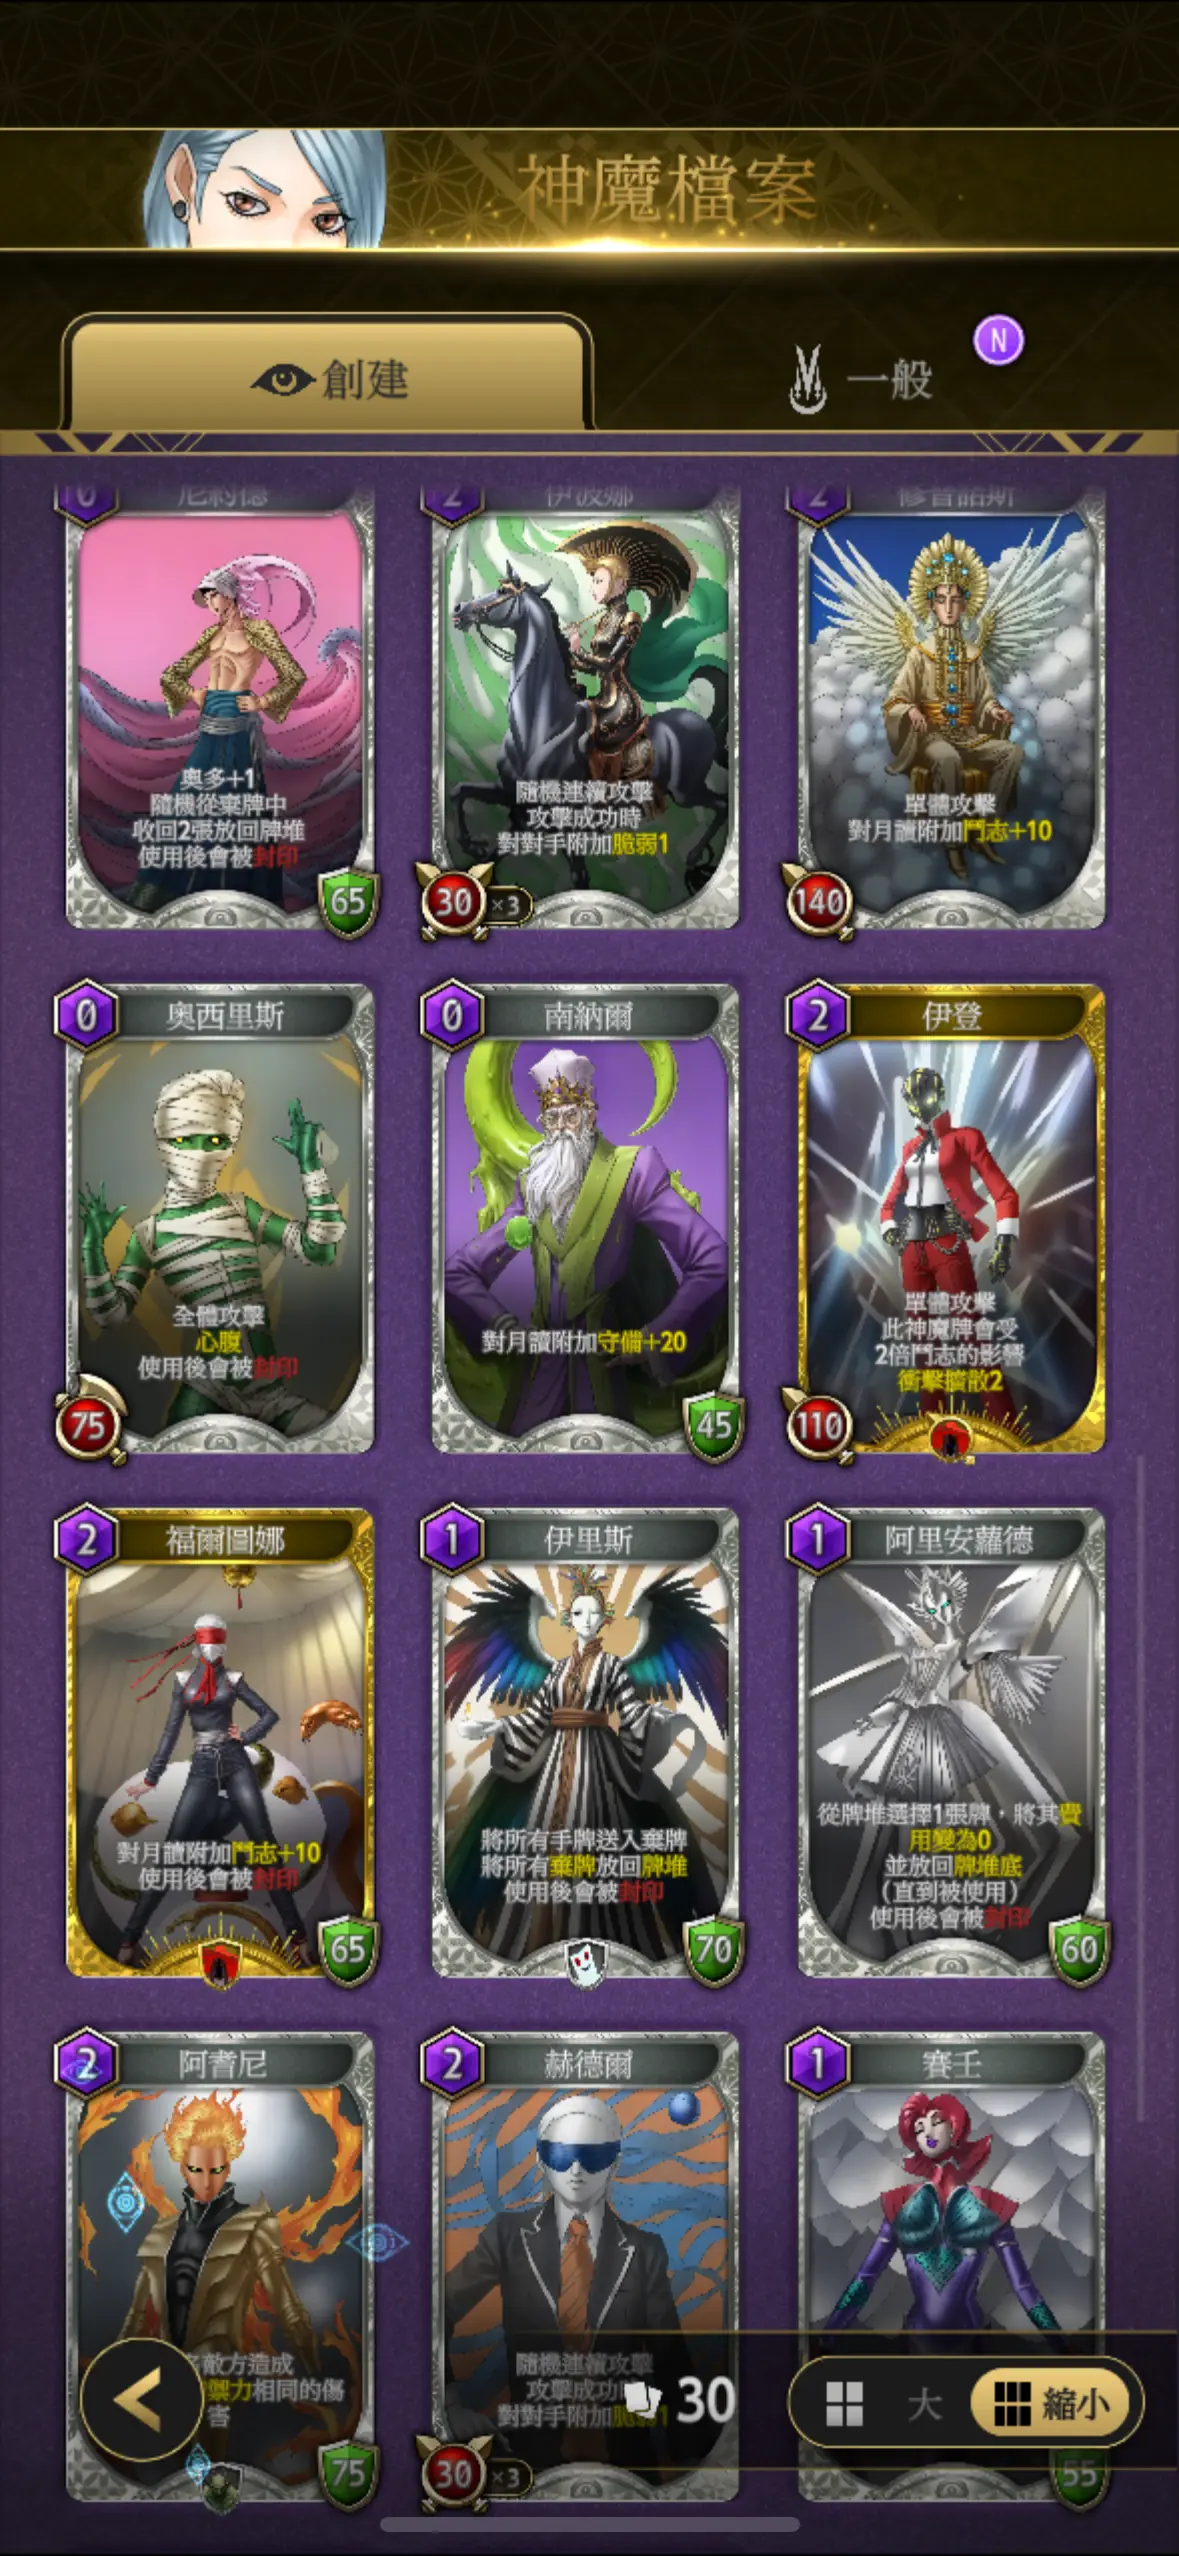The height and width of the screenshot is (2556, 1179).
Task: Select the 南納爾 card
Action: tap(585, 1217)
